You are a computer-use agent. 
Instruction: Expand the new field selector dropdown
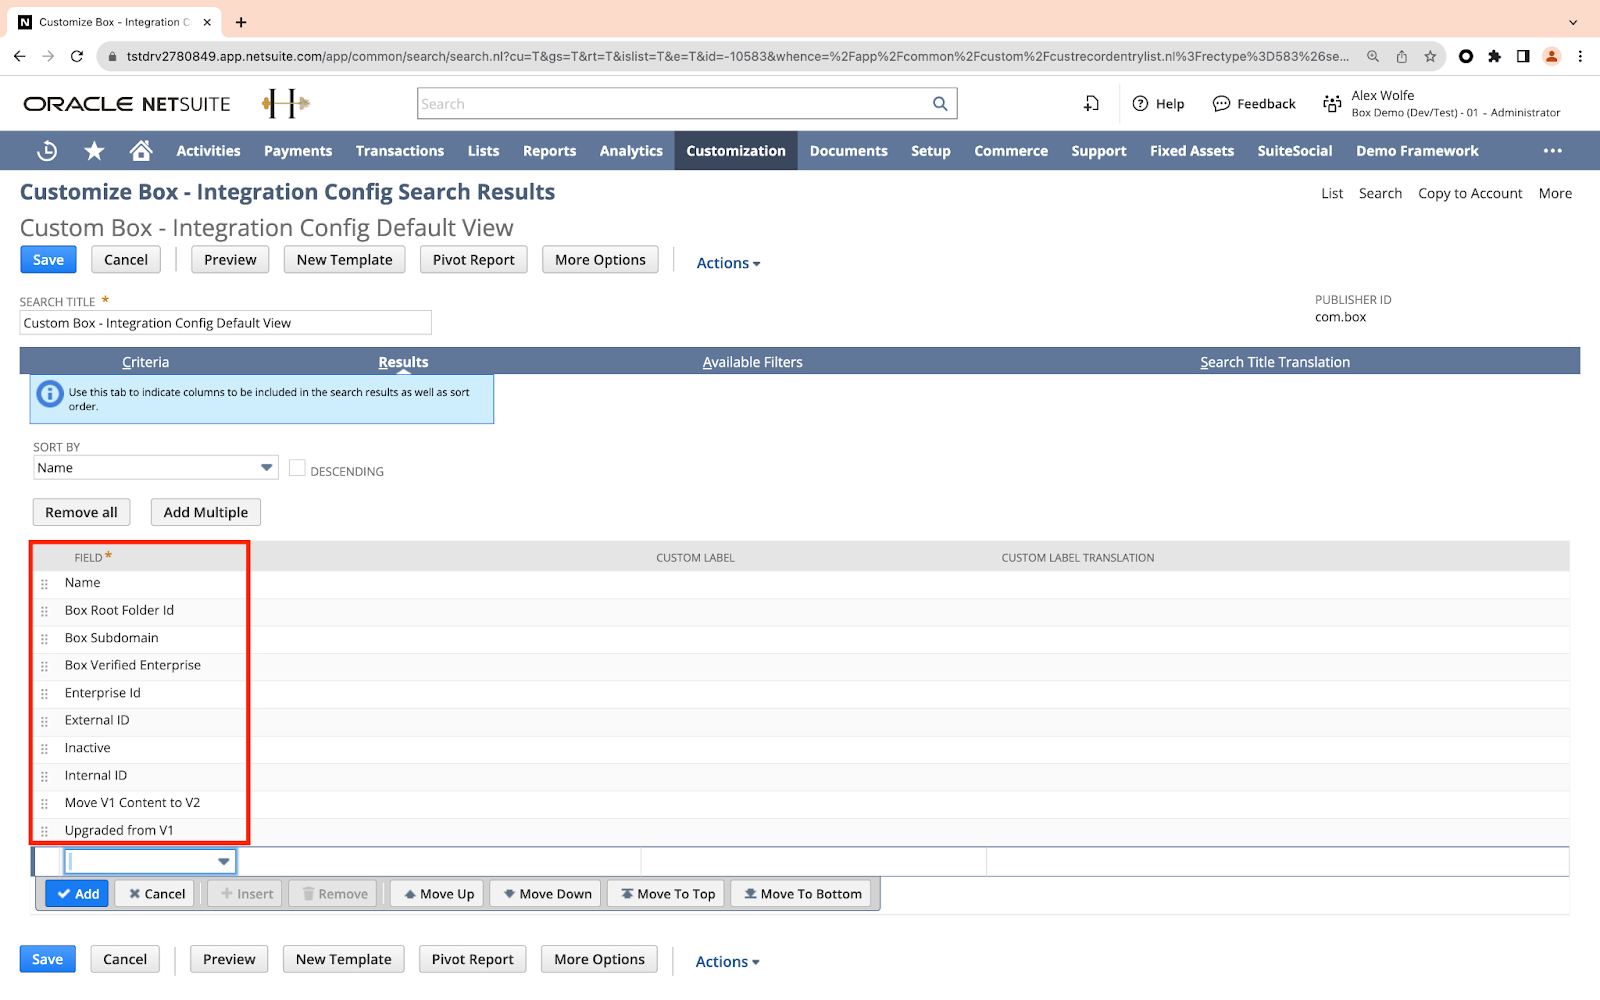(224, 861)
